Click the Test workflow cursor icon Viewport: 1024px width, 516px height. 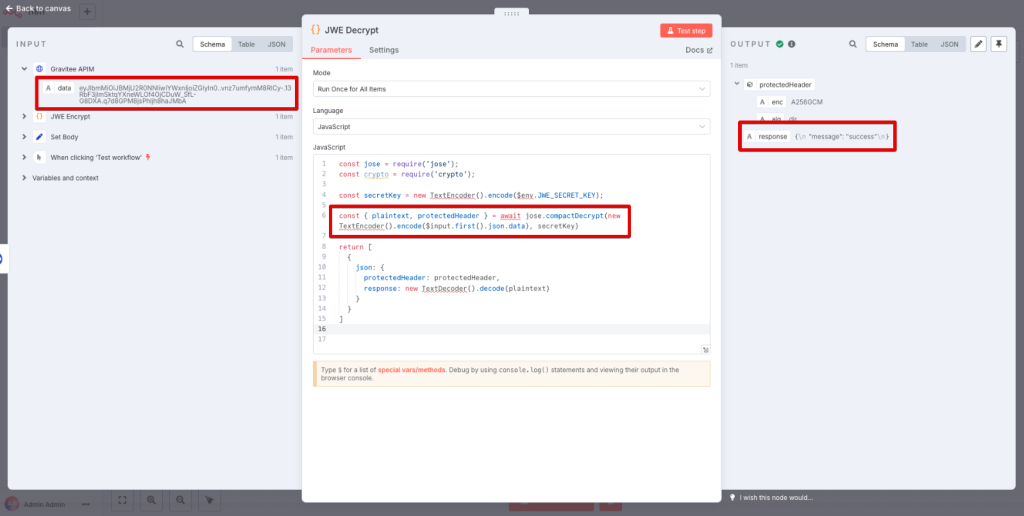39,157
